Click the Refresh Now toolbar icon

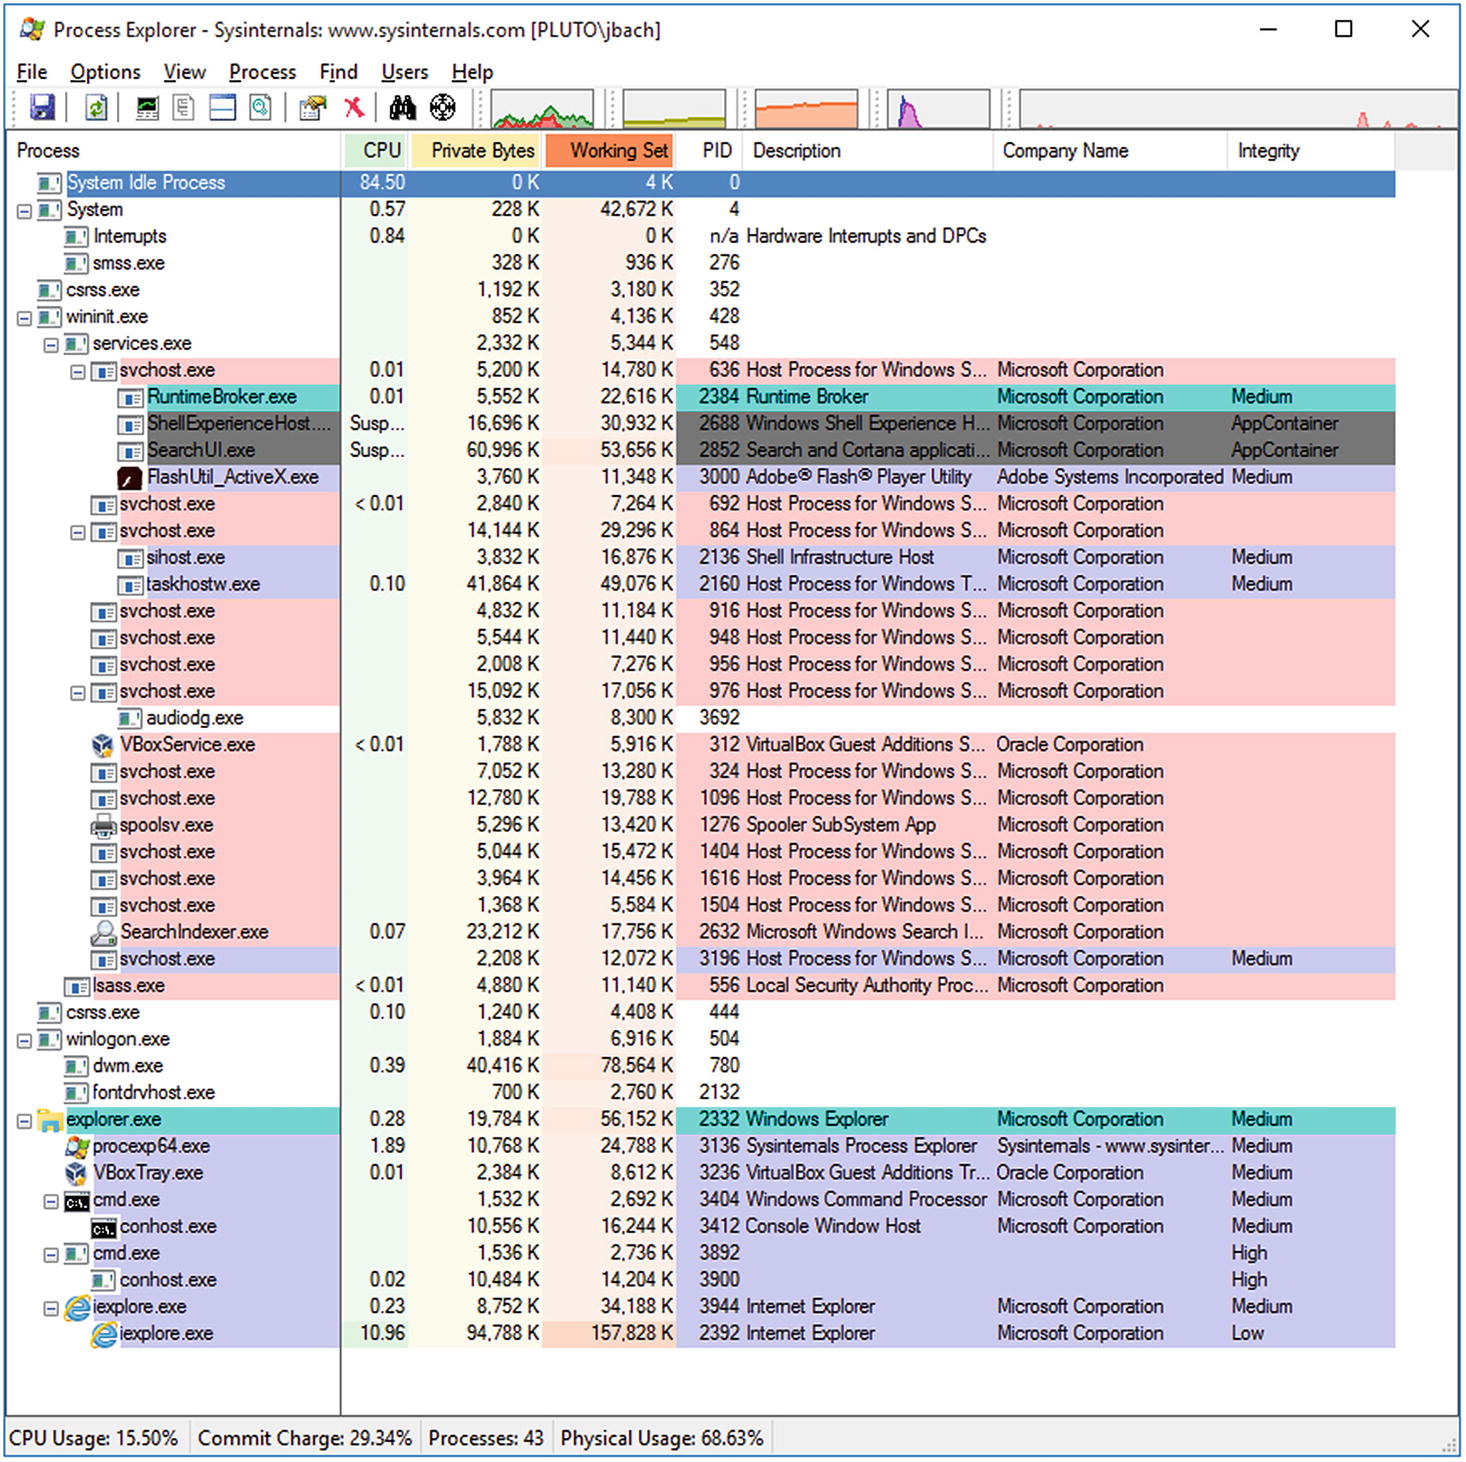[x=96, y=107]
